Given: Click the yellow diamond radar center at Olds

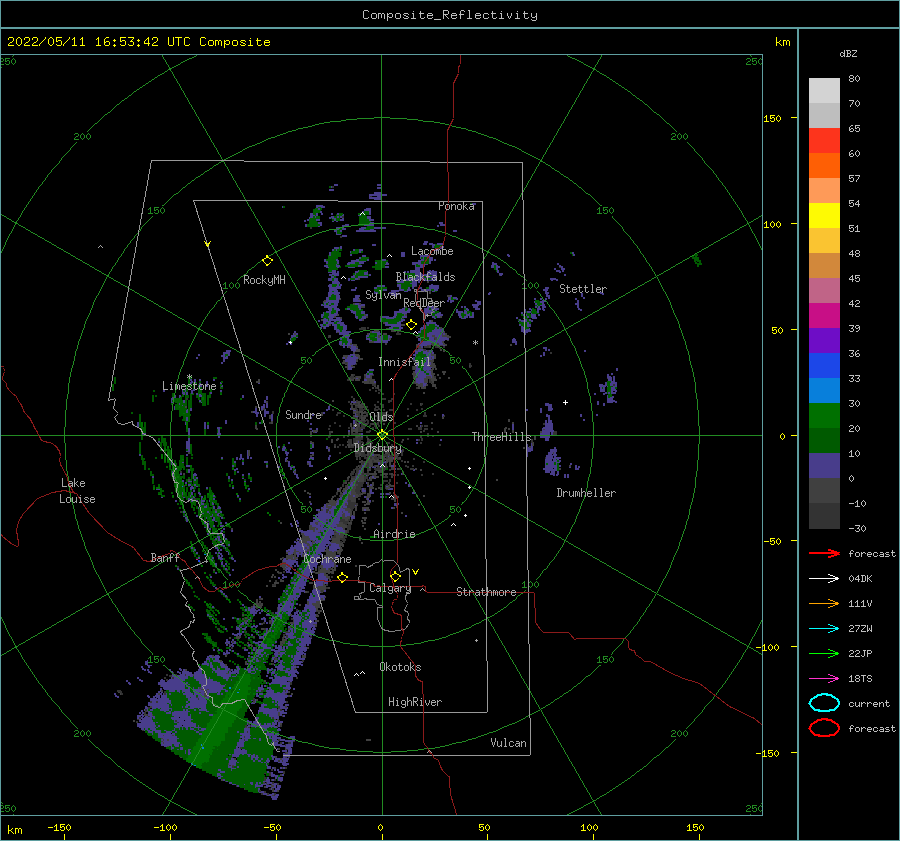Looking at the screenshot, I should 382,435.
